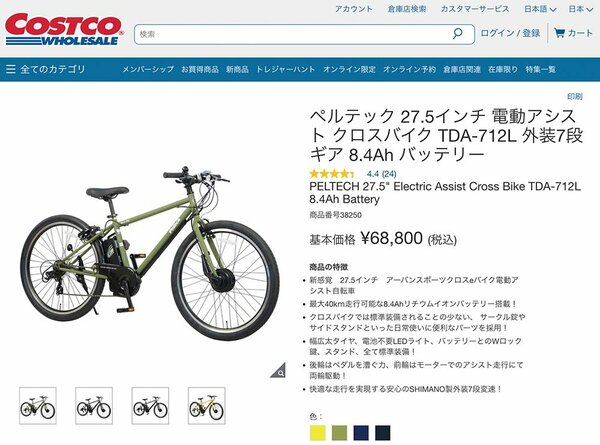Click the star rating icons
Image resolution: width=600 pixels, height=445 pixels.
point(332,174)
